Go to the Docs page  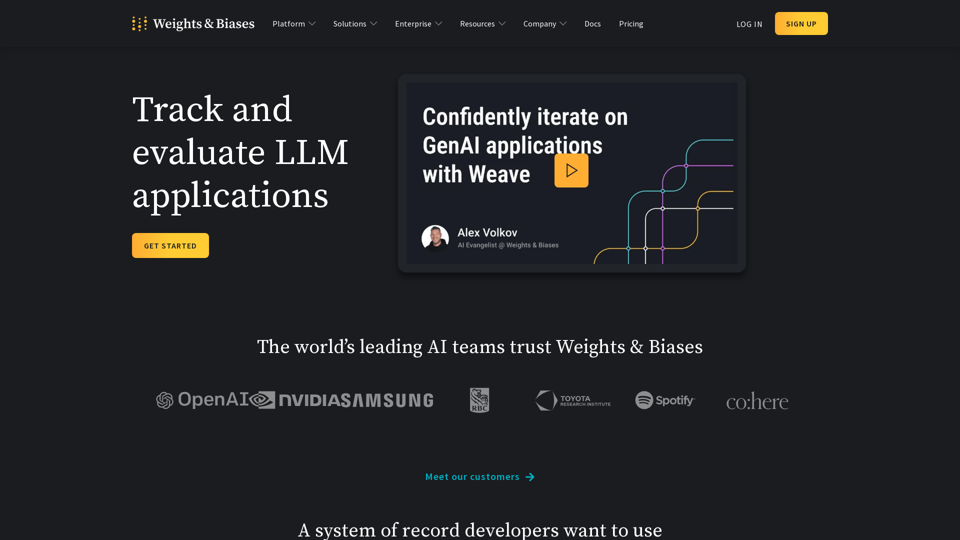[593, 24]
